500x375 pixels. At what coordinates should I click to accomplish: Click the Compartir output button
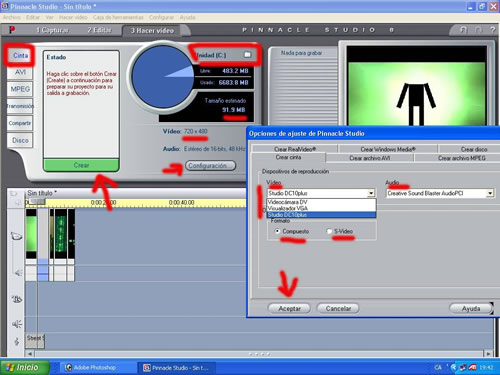pyautogui.click(x=20, y=123)
